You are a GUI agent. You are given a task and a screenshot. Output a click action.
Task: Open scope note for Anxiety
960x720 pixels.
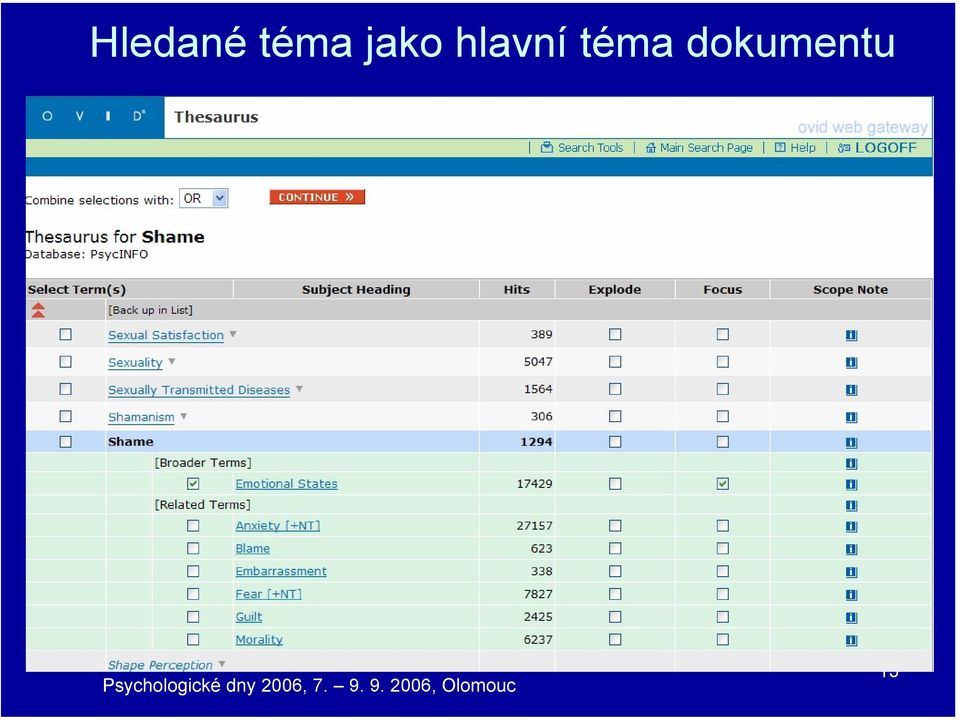(x=851, y=527)
